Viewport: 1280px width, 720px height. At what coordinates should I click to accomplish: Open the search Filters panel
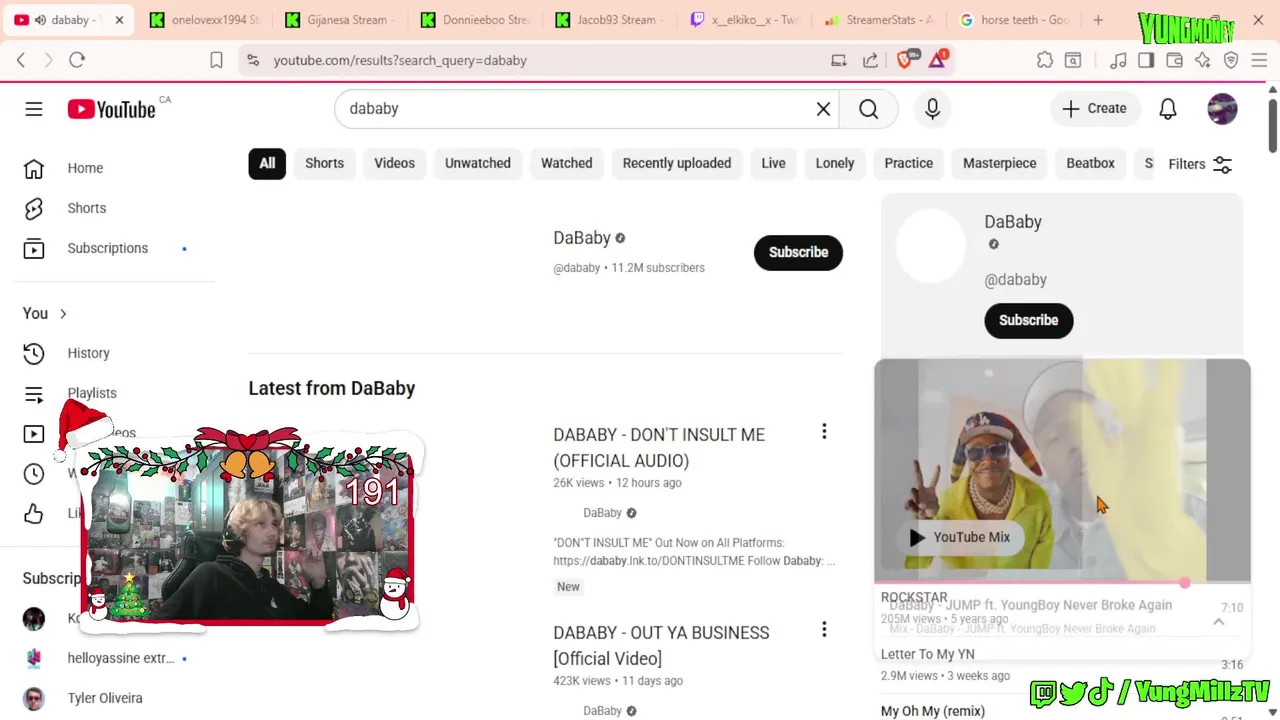click(x=1200, y=164)
